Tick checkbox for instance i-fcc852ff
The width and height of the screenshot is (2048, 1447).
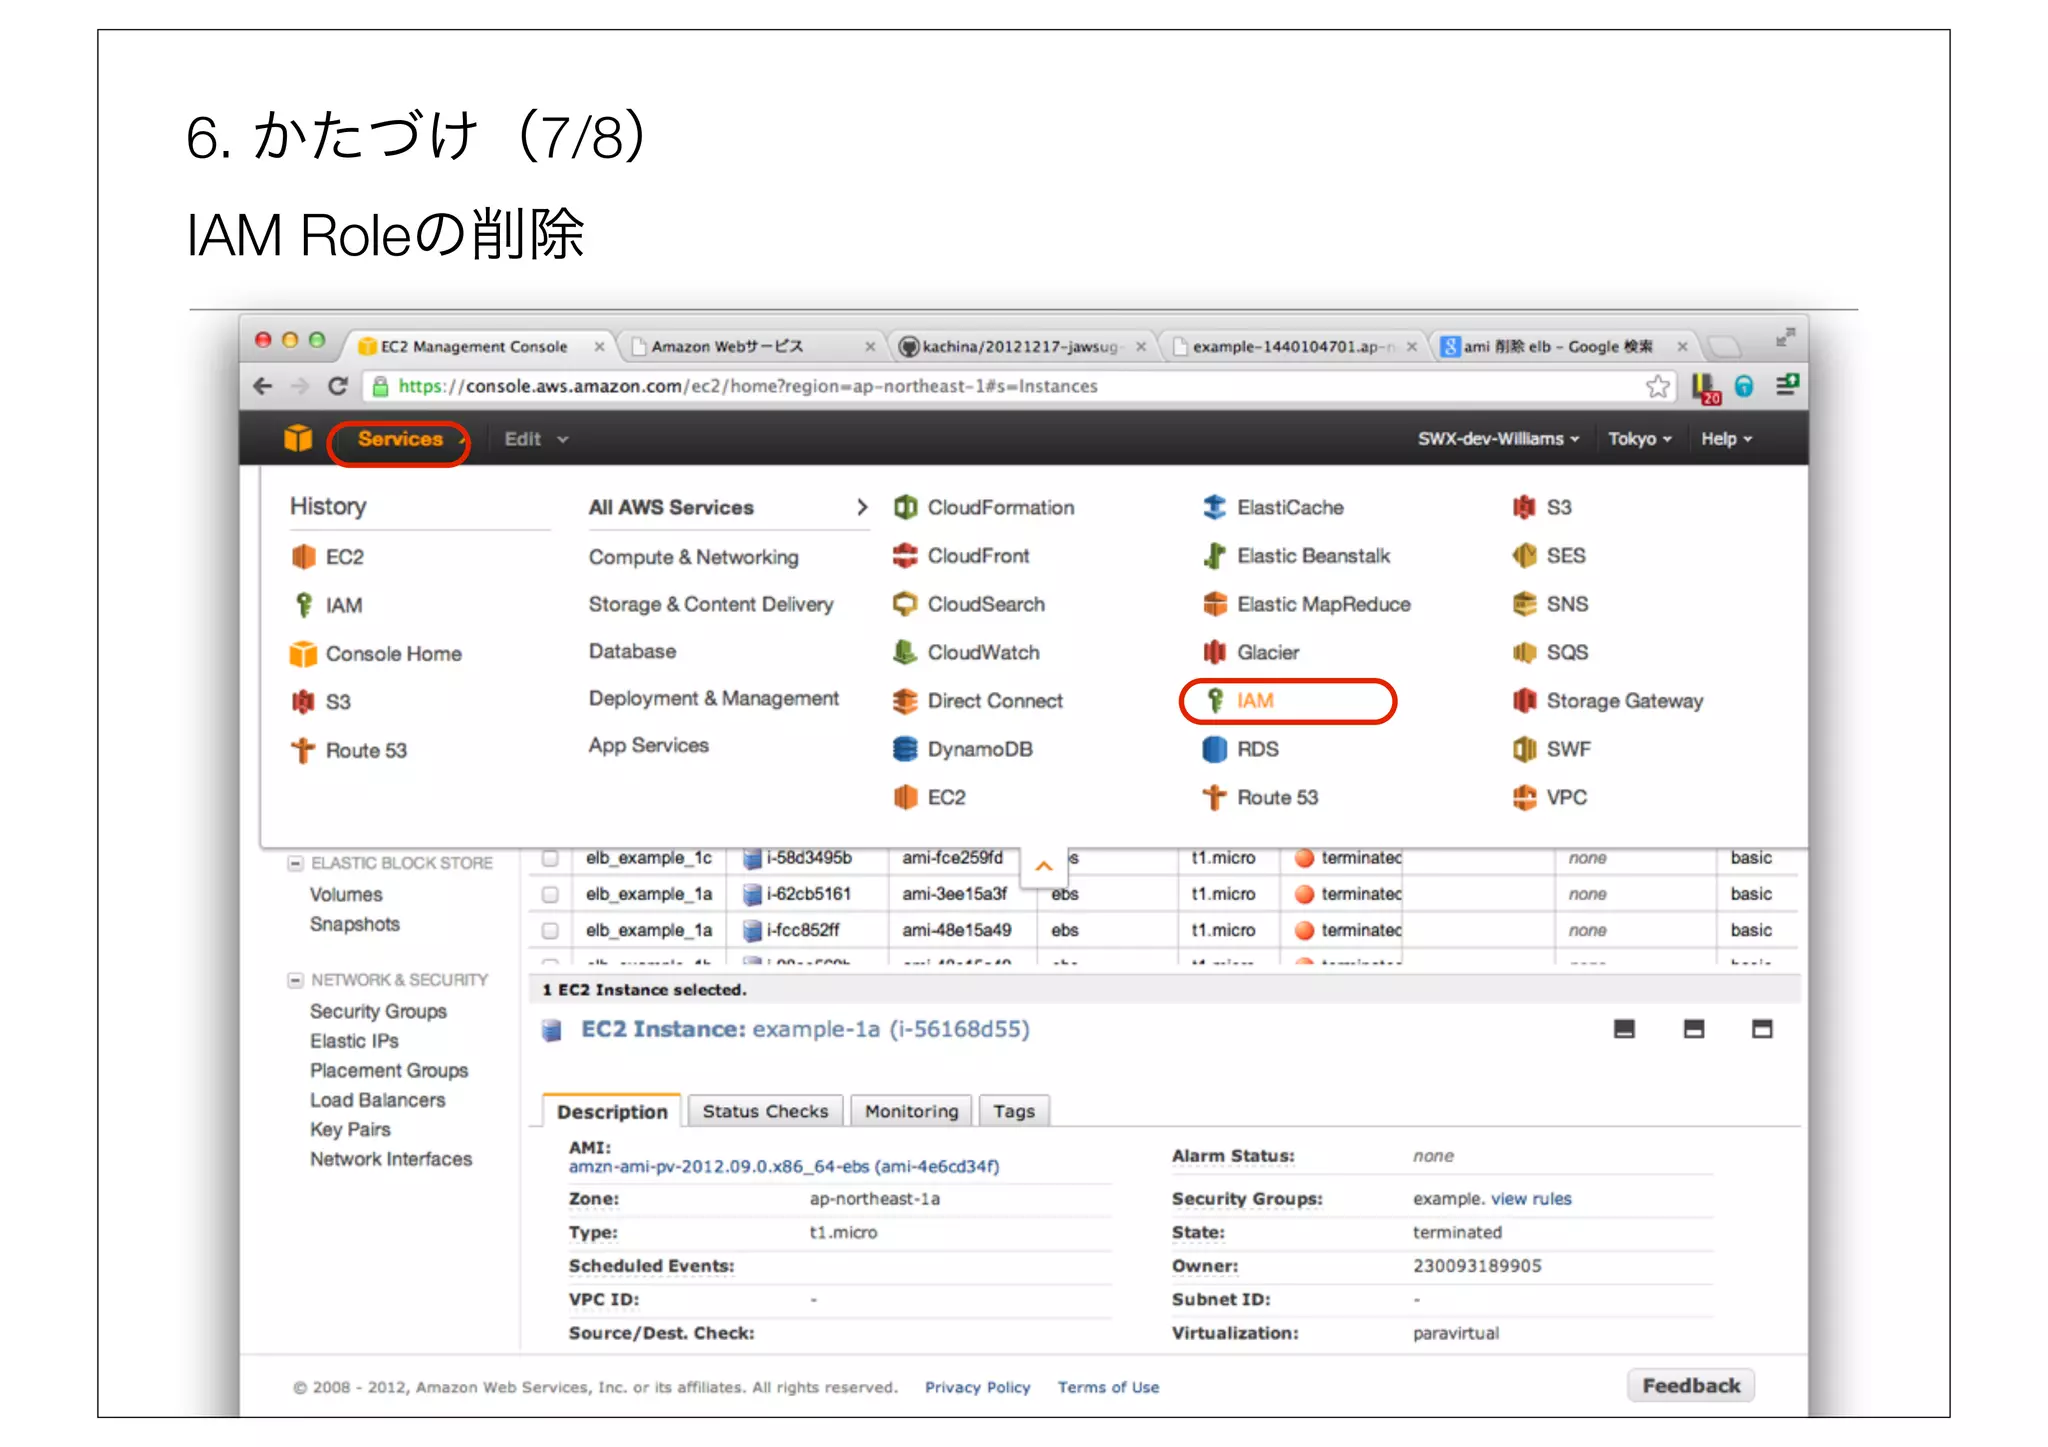550,930
